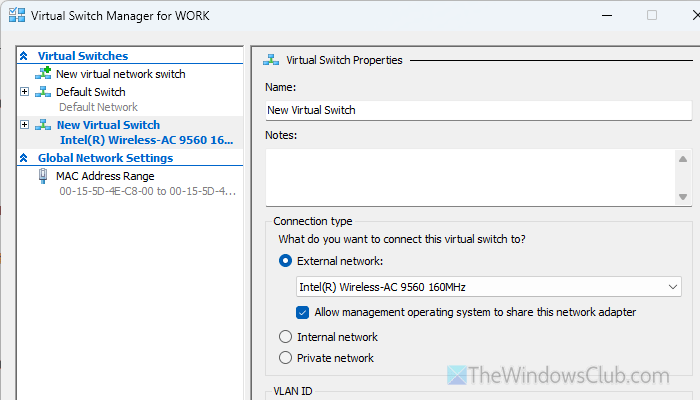Open the external network adapter dropdown
700x400 pixels.
(x=673, y=287)
